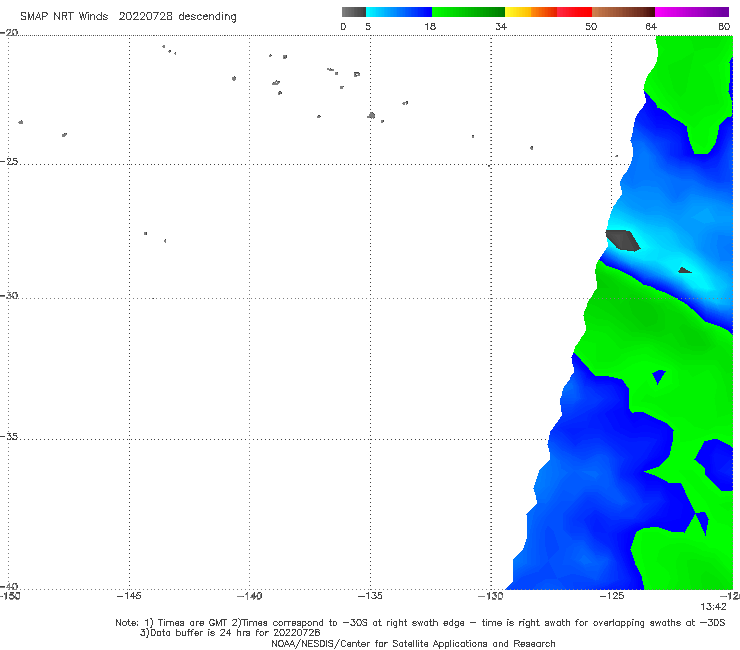740x650 pixels.
Task: Click the 'SMAP NRT Winds 20220728 descending' title
Action: click(128, 17)
